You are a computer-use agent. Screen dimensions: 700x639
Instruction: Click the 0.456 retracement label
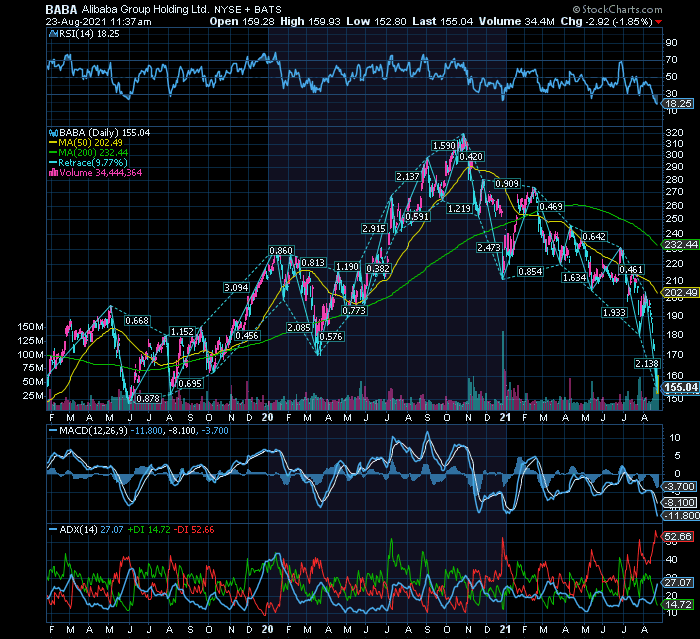(247, 336)
